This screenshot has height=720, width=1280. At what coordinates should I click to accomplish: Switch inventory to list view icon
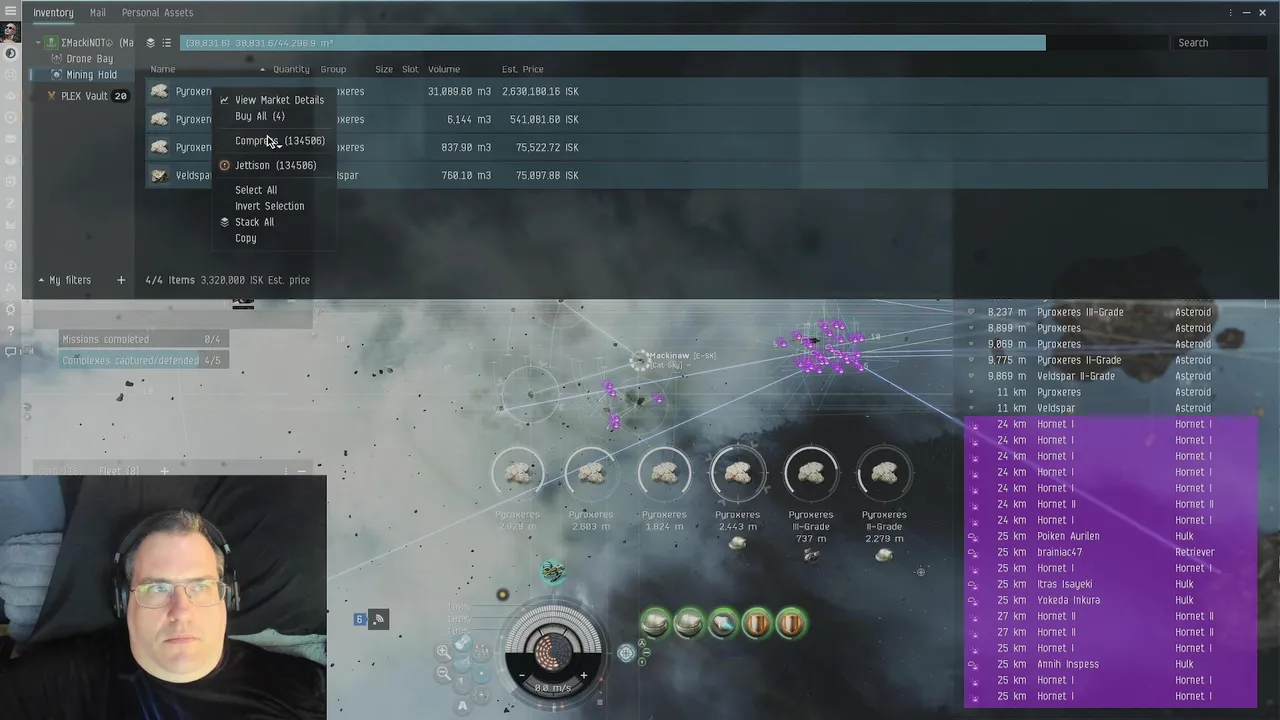pyautogui.click(x=167, y=43)
